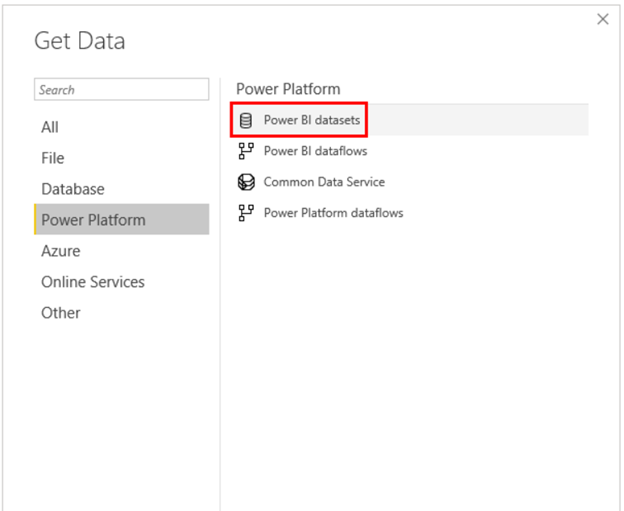This screenshot has width=624, height=511.
Task: Select the File category
Action: click(121, 158)
